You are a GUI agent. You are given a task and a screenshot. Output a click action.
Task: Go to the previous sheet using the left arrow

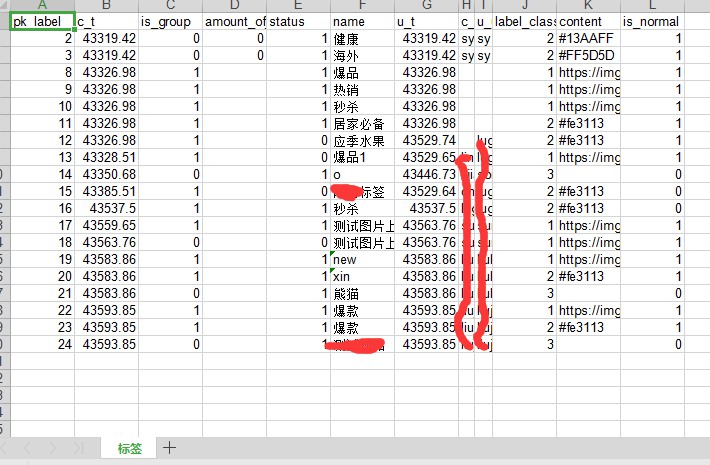(28, 448)
